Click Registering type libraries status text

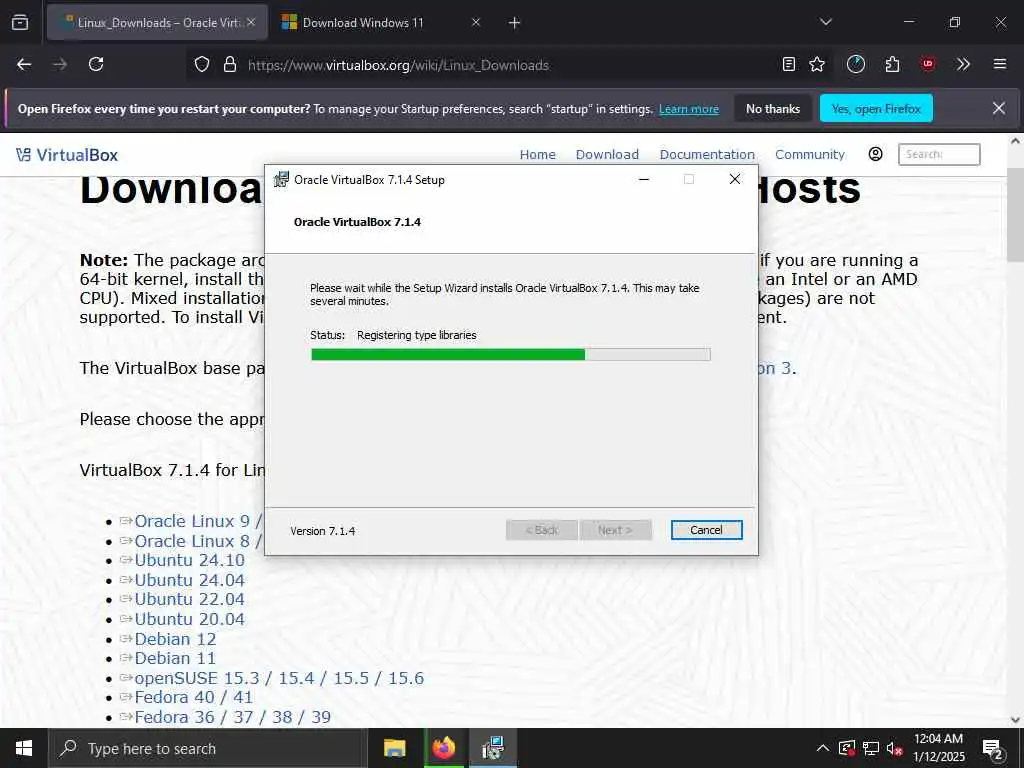pyautogui.click(x=417, y=335)
